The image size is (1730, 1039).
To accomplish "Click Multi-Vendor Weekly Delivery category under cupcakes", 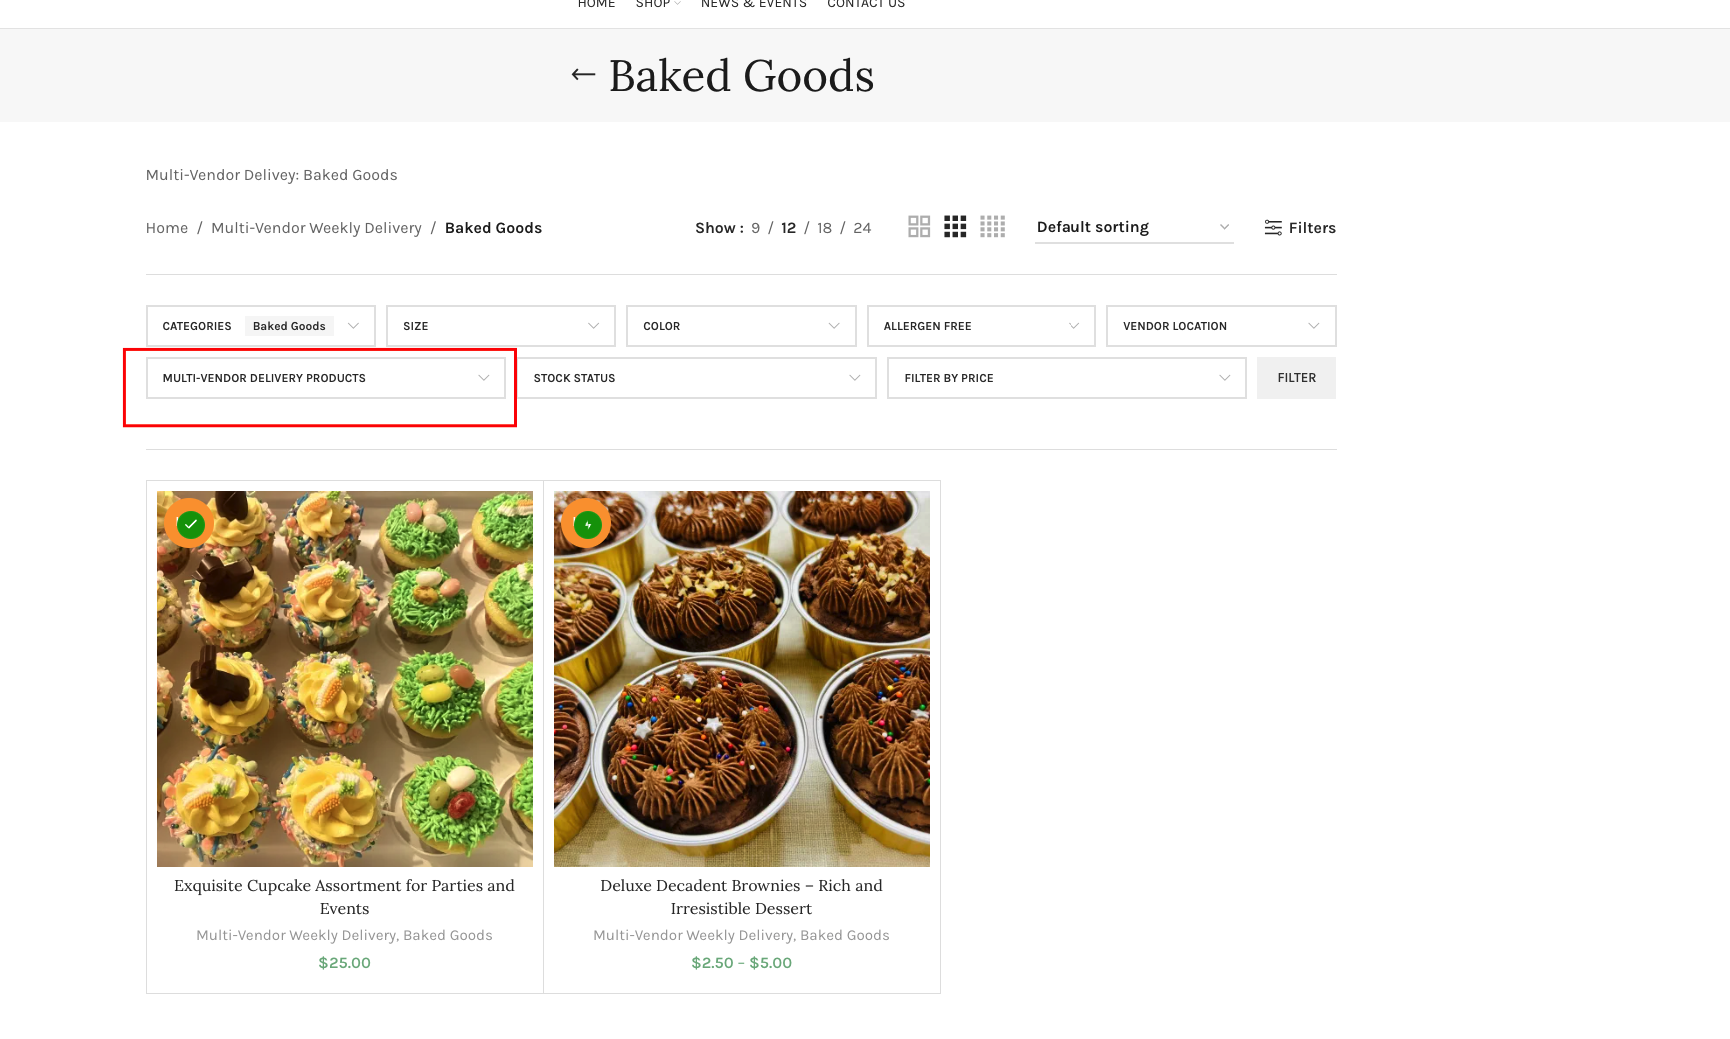I will tap(296, 935).
